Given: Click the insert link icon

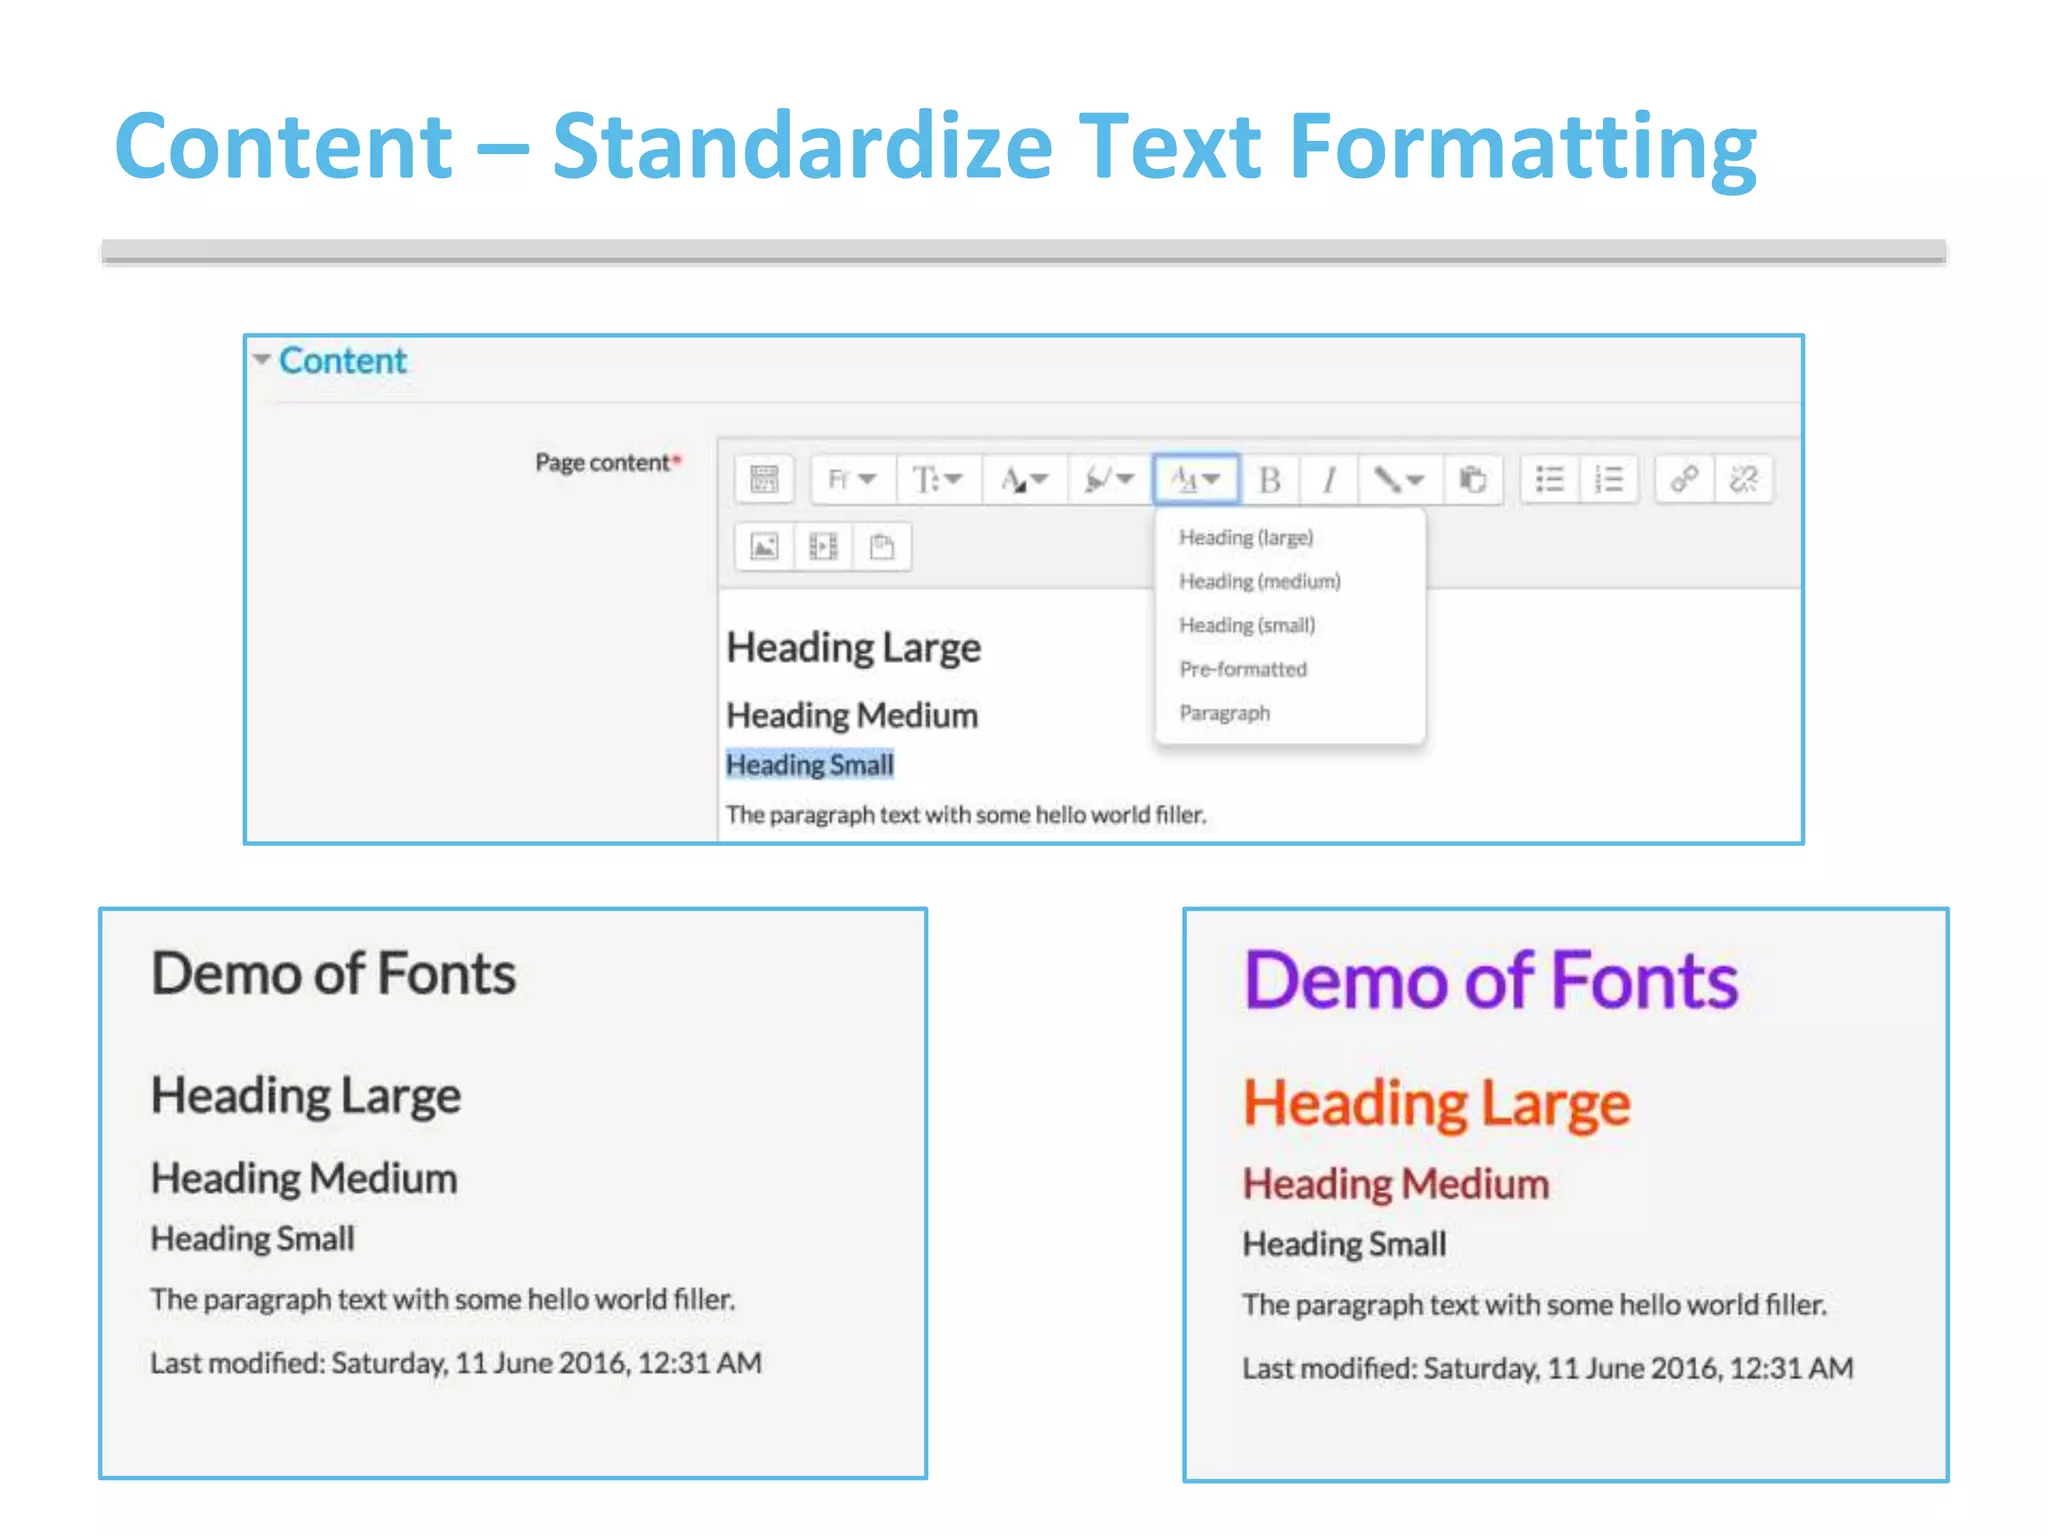Looking at the screenshot, I should tap(1685, 479).
